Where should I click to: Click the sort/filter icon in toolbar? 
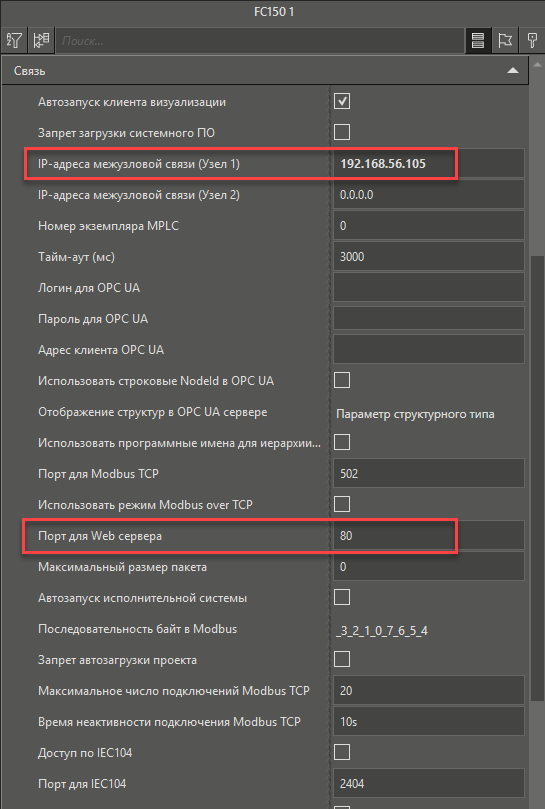[x=14, y=40]
